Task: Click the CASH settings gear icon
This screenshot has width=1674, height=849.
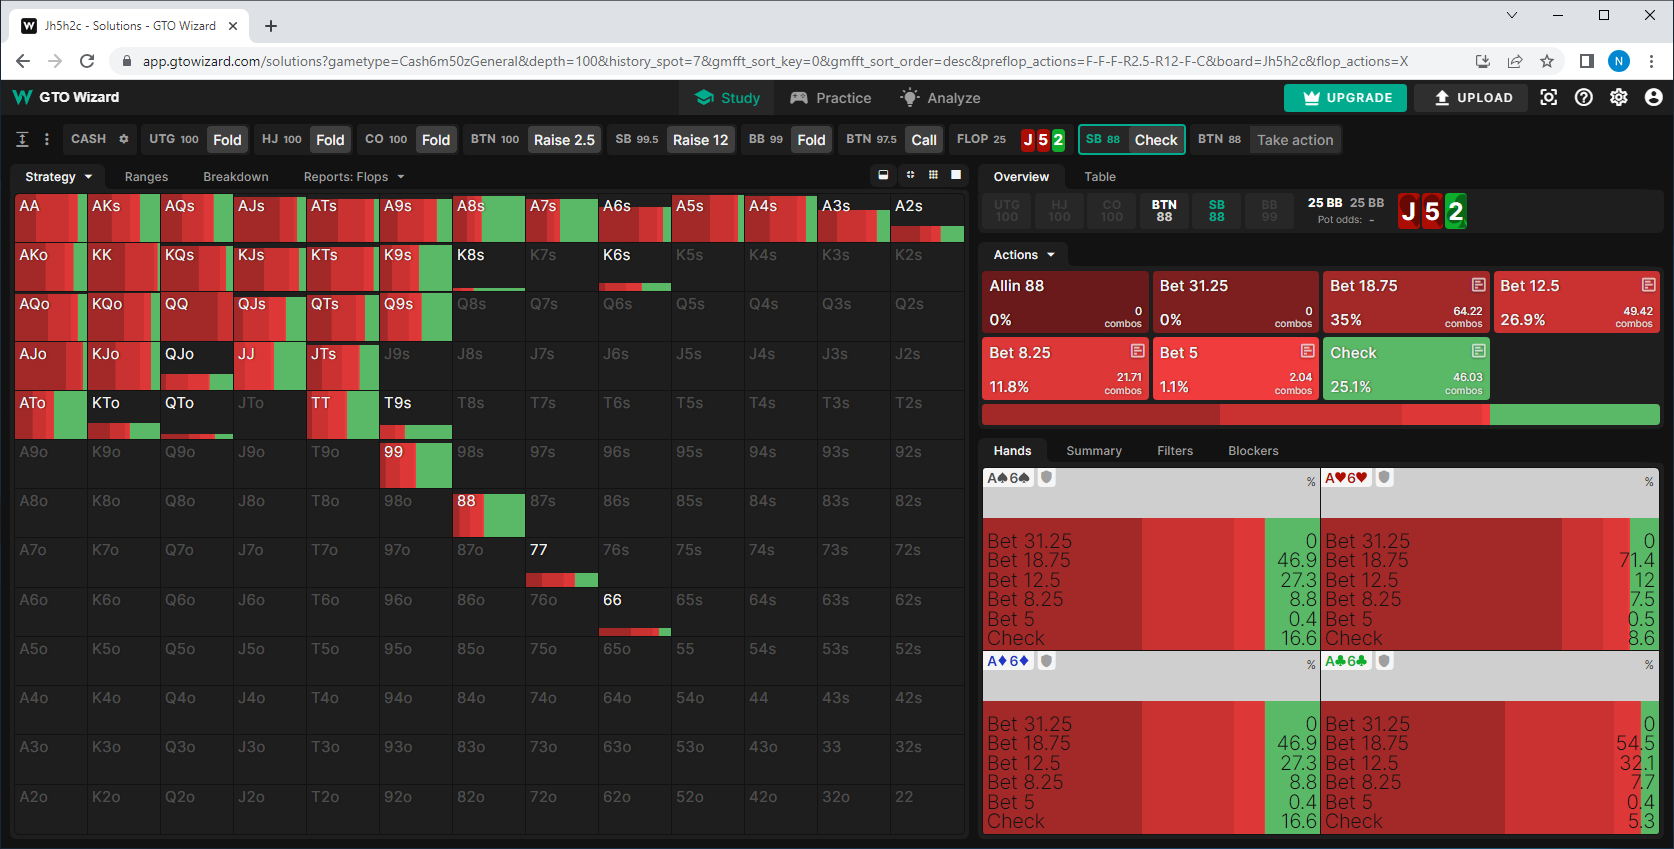Action: tap(124, 139)
